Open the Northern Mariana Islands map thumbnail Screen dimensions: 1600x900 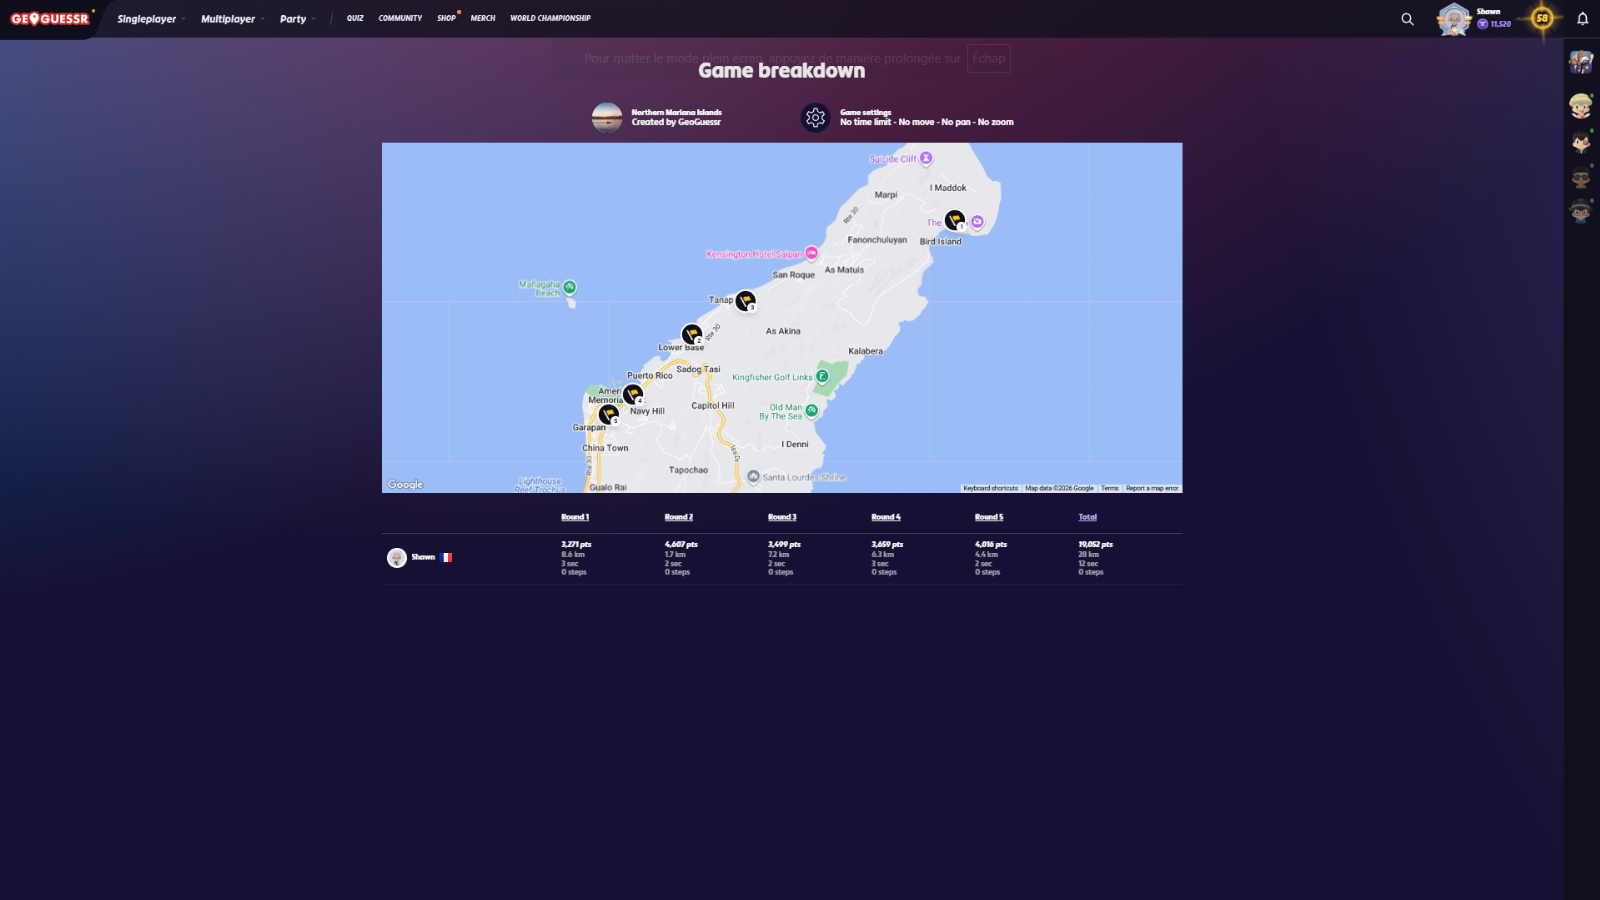607,118
